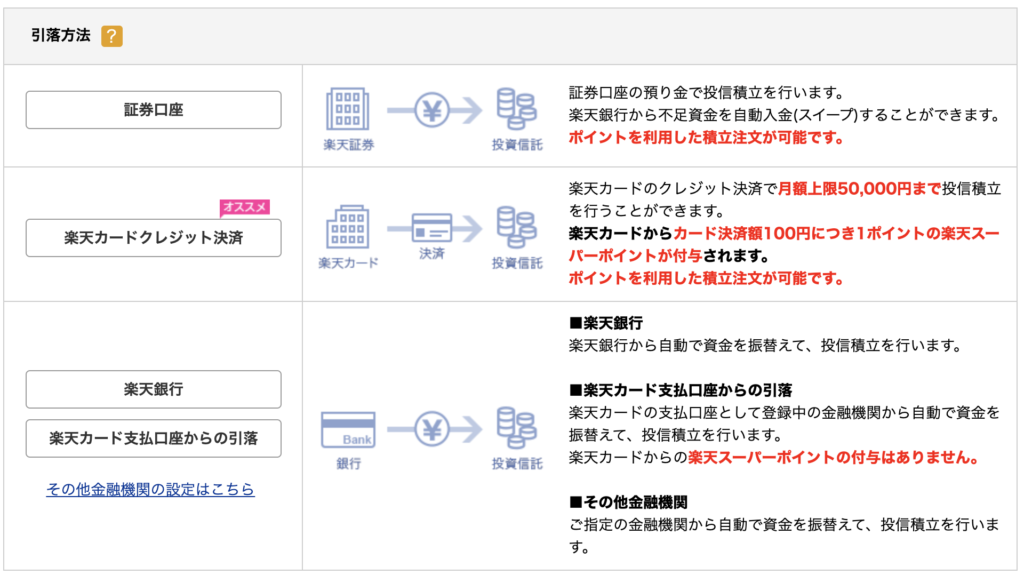
Task: Click text 楽天銀行から自動で資金を振替えて、投信積立を行います。
Action: tap(766, 346)
